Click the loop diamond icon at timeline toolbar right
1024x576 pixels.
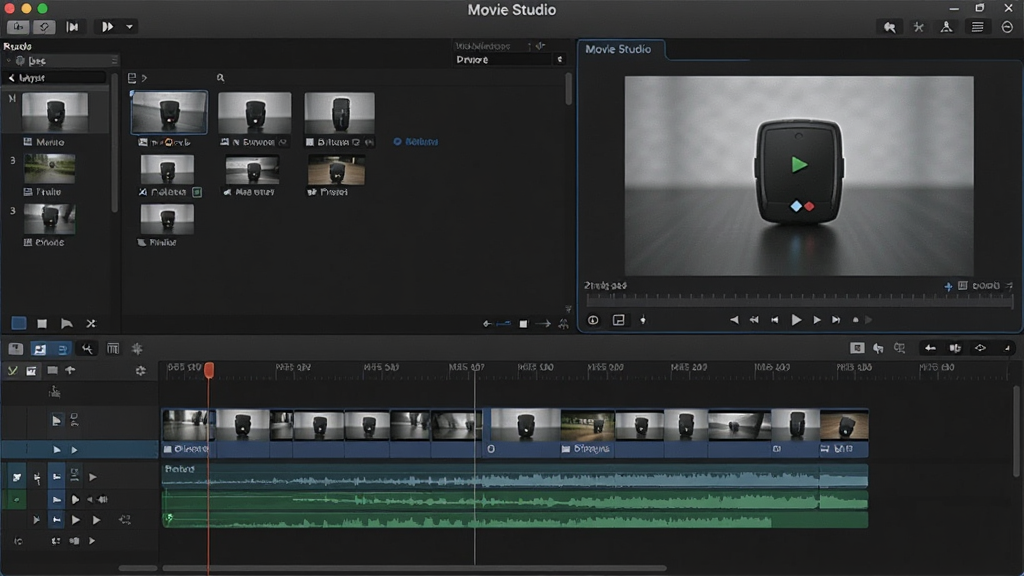click(980, 348)
